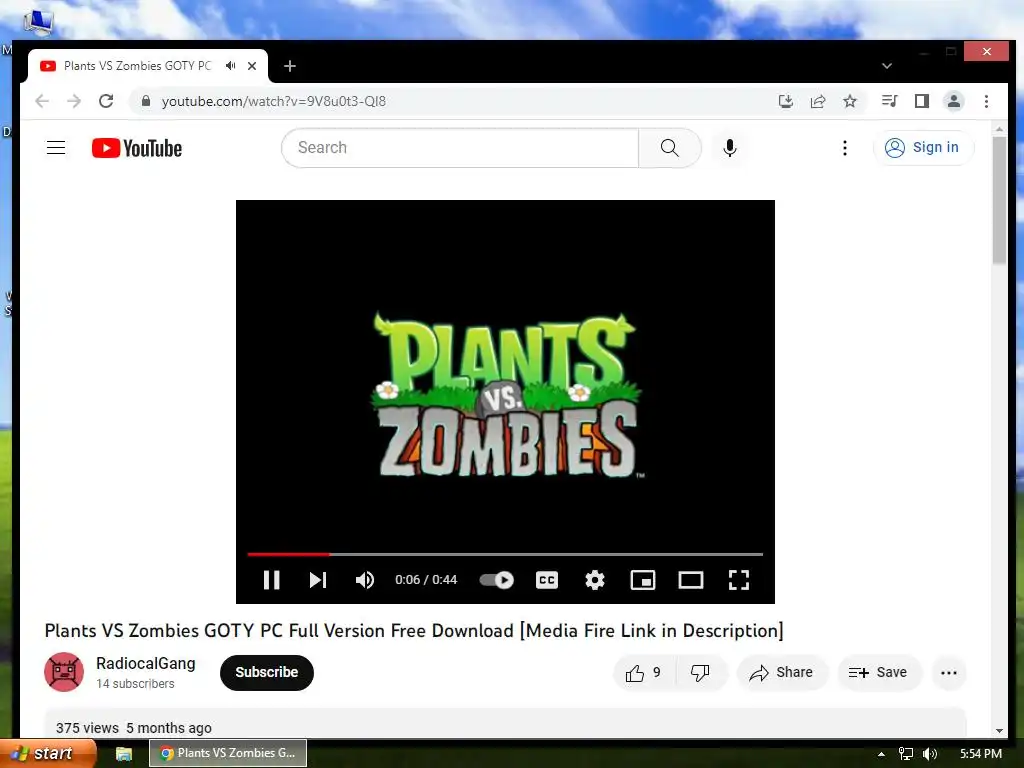This screenshot has width=1024, height=768.
Task: Open the YouTube guide hamburger menu
Action: 56,148
